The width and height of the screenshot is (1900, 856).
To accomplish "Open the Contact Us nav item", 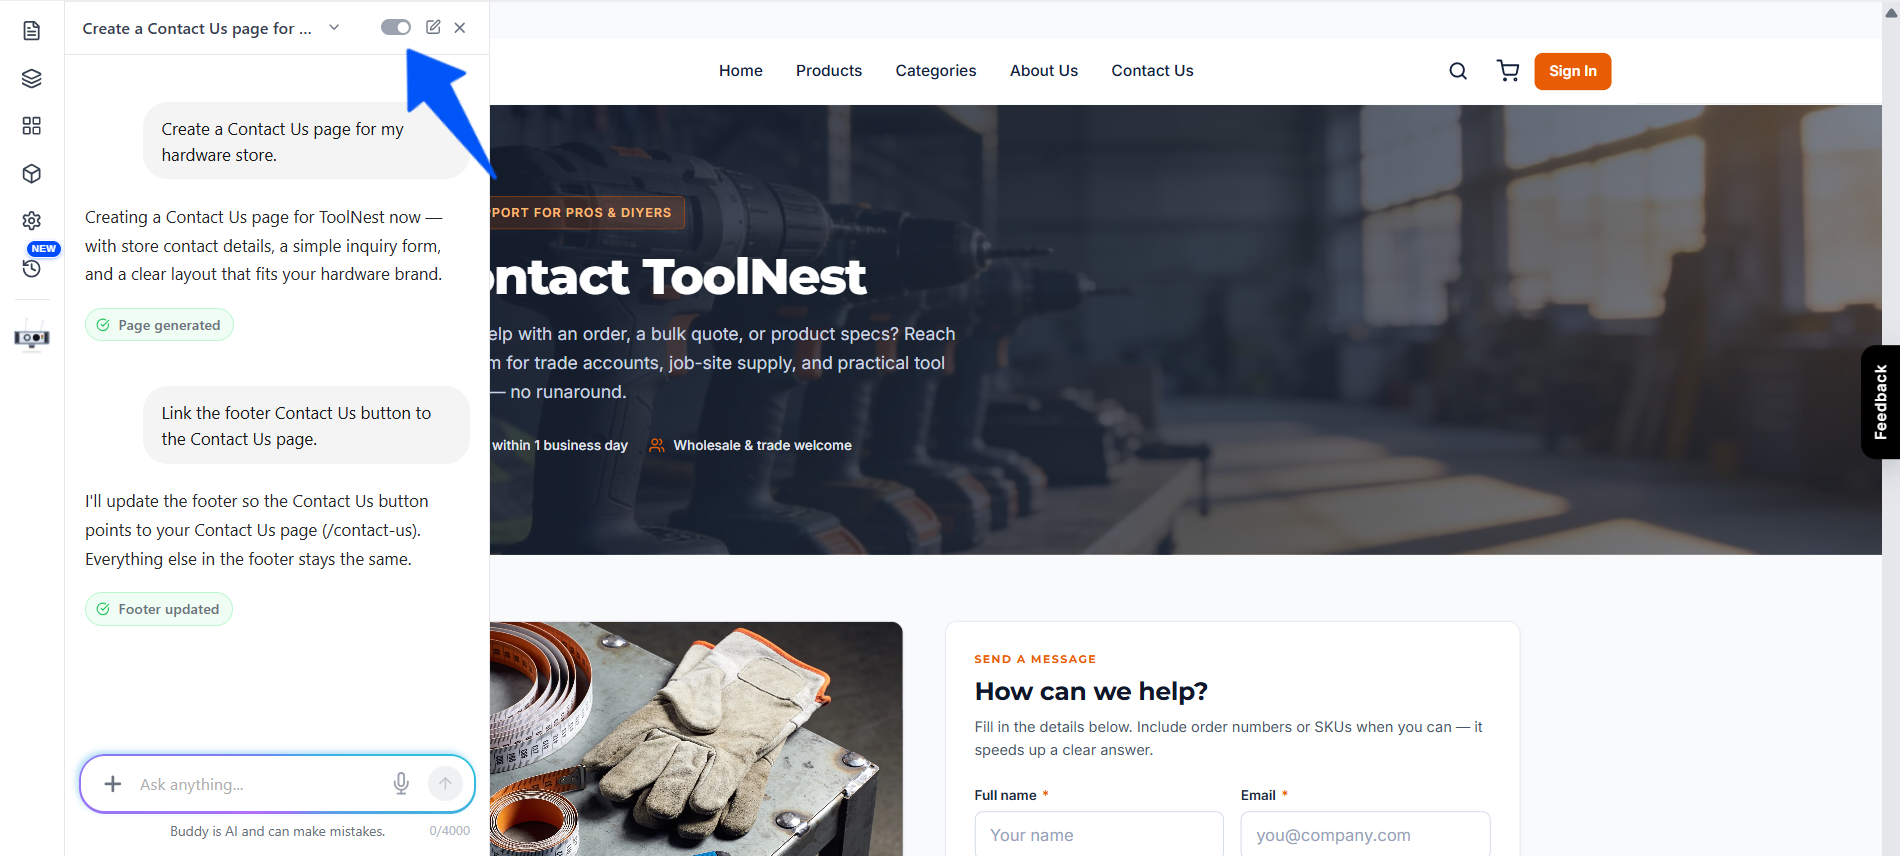I will click(1153, 71).
